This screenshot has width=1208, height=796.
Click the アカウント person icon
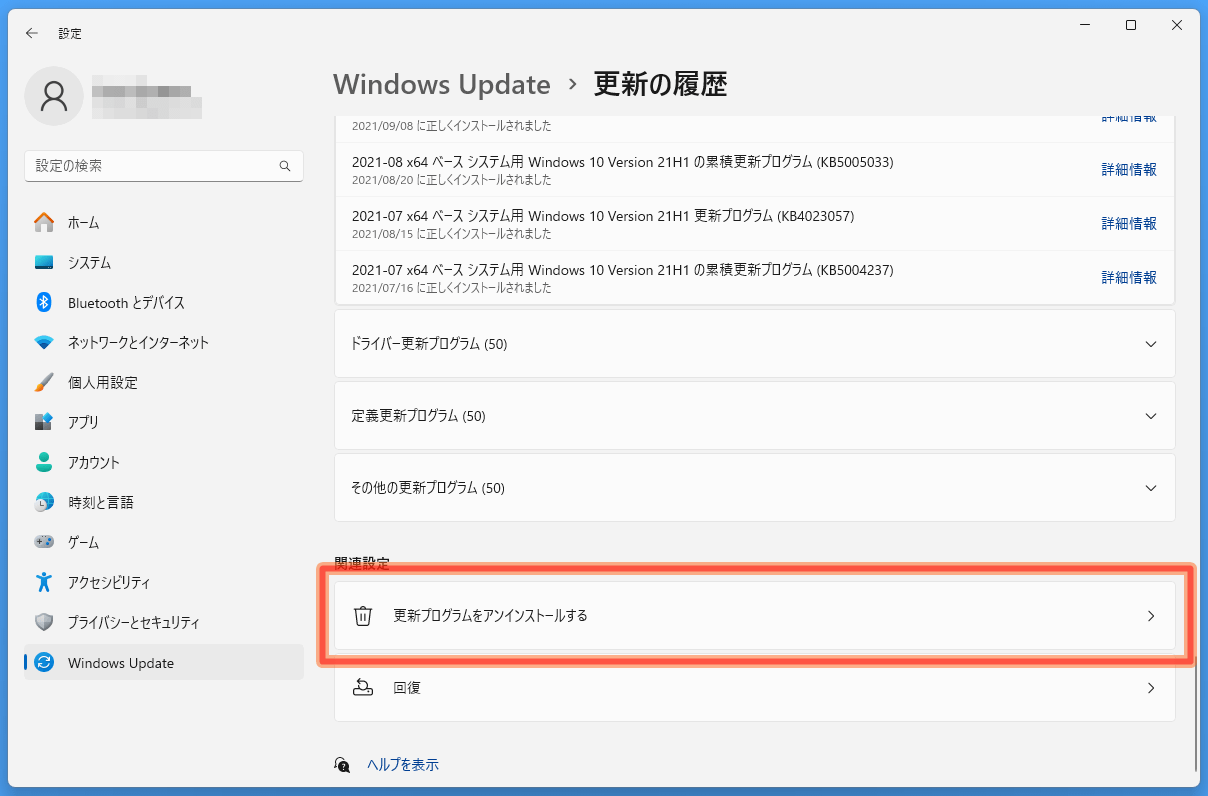44,462
